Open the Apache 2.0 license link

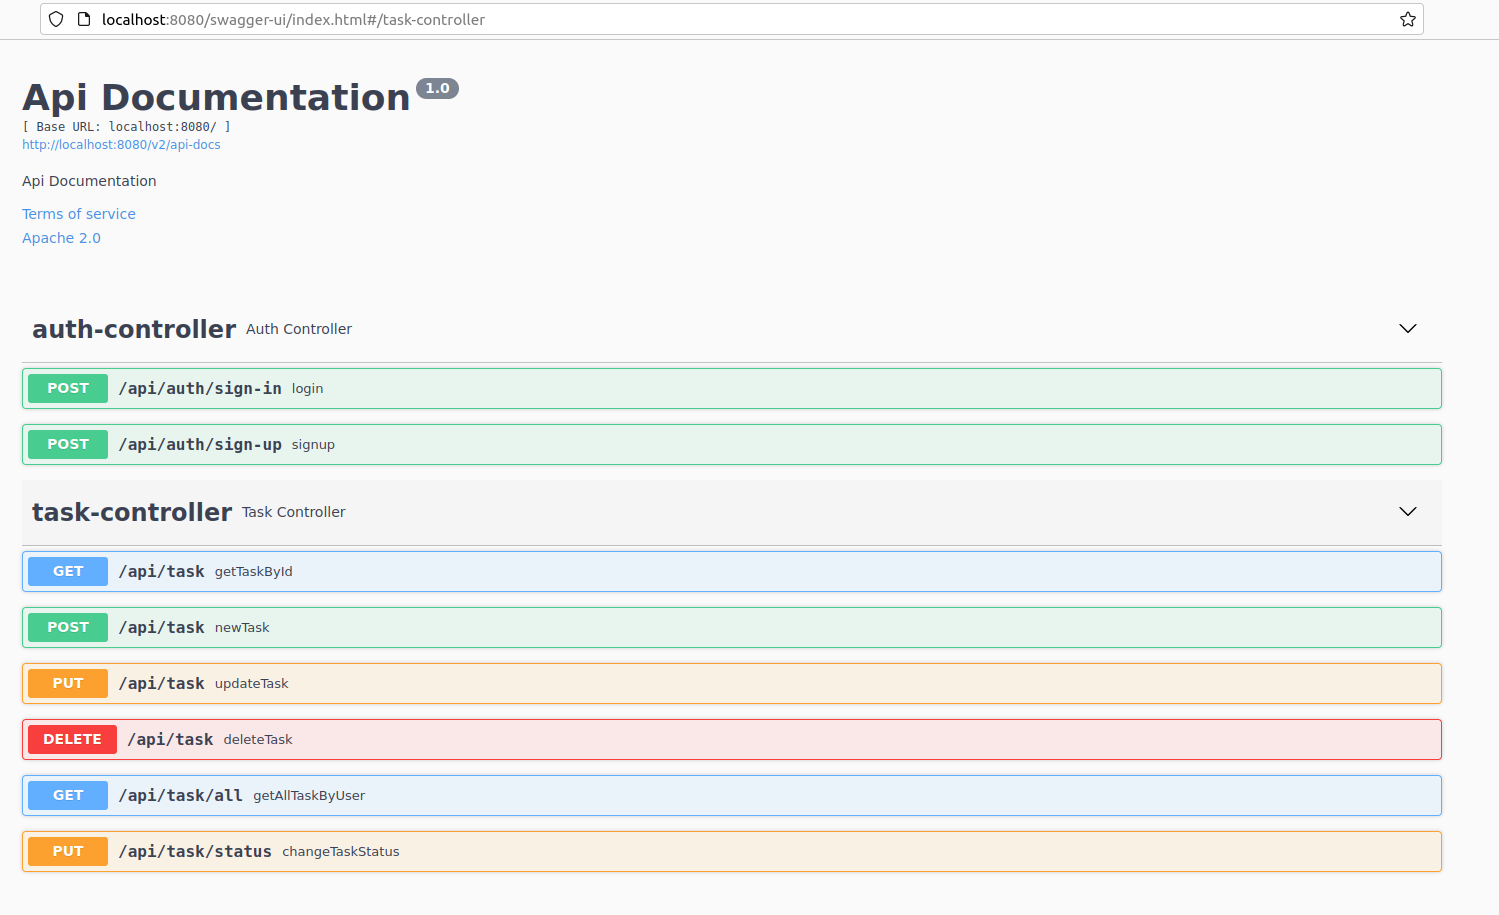coord(61,237)
